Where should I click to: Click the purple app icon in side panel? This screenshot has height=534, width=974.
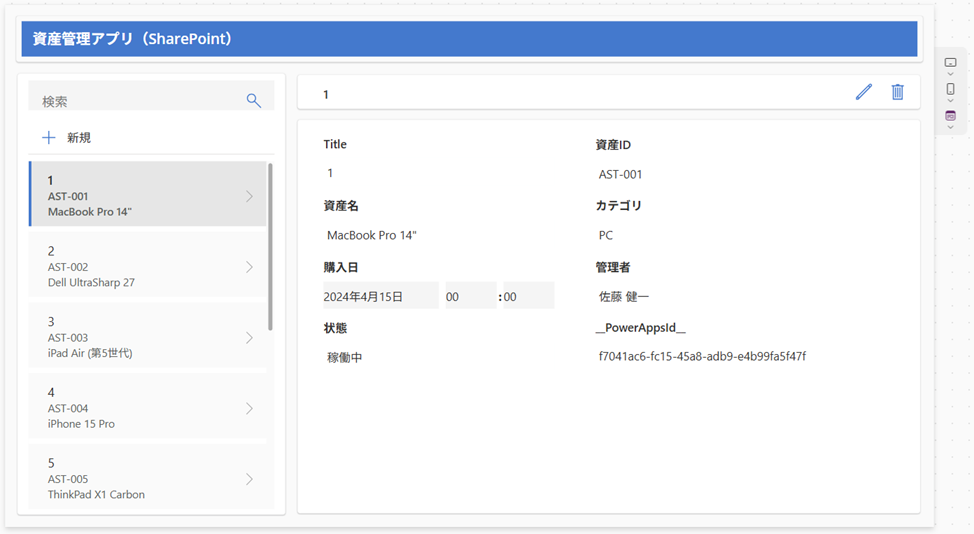[x=950, y=115]
